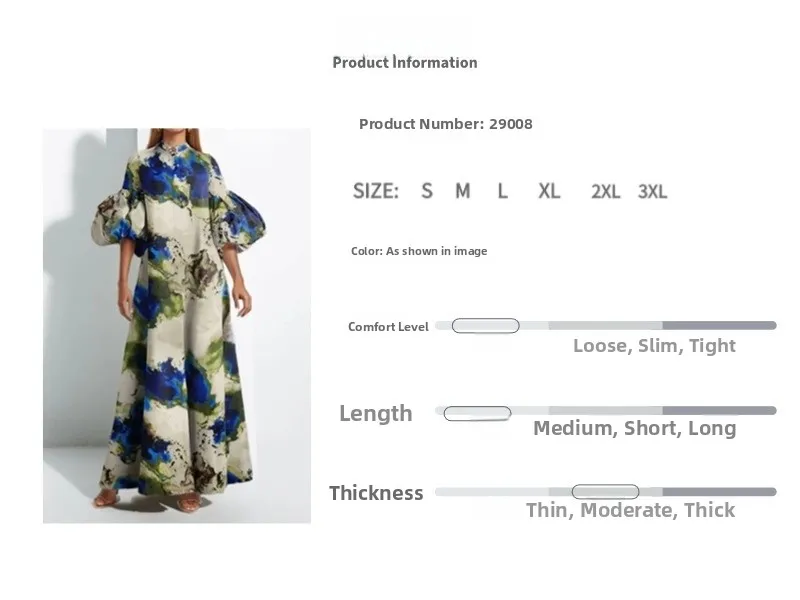This screenshot has height=600, width=800.
Task: Click the Thickness slider handle
Action: tap(605, 492)
